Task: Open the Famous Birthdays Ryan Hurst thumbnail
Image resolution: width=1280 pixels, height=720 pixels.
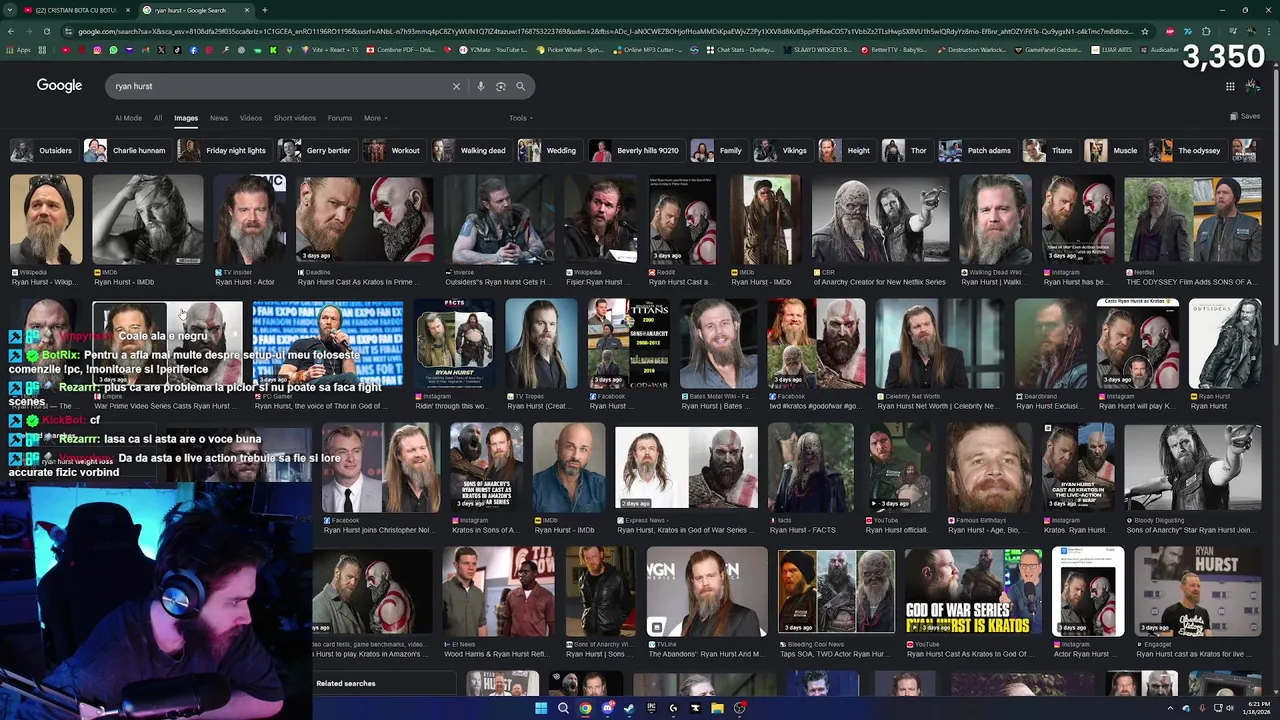Action: [x=988, y=467]
